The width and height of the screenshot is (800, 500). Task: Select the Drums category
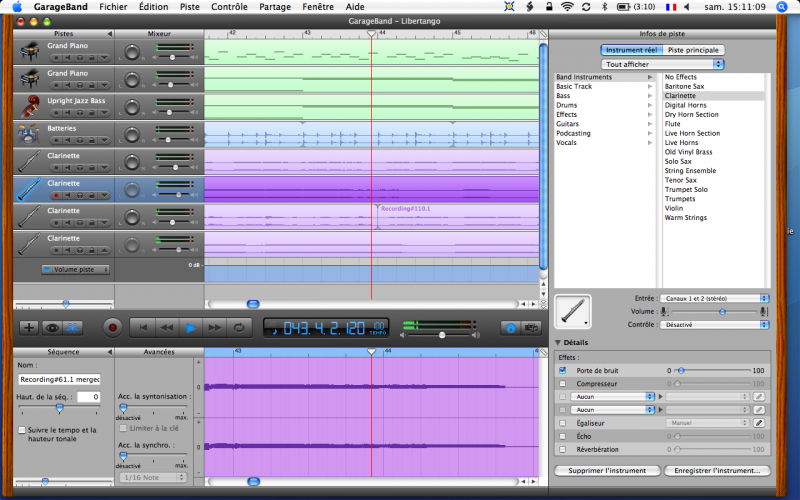click(x=566, y=105)
